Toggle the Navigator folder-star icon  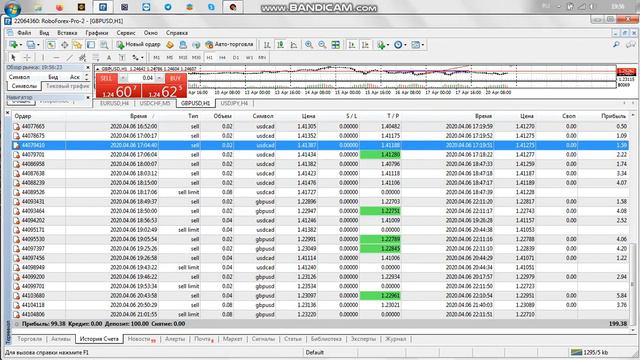[77, 44]
